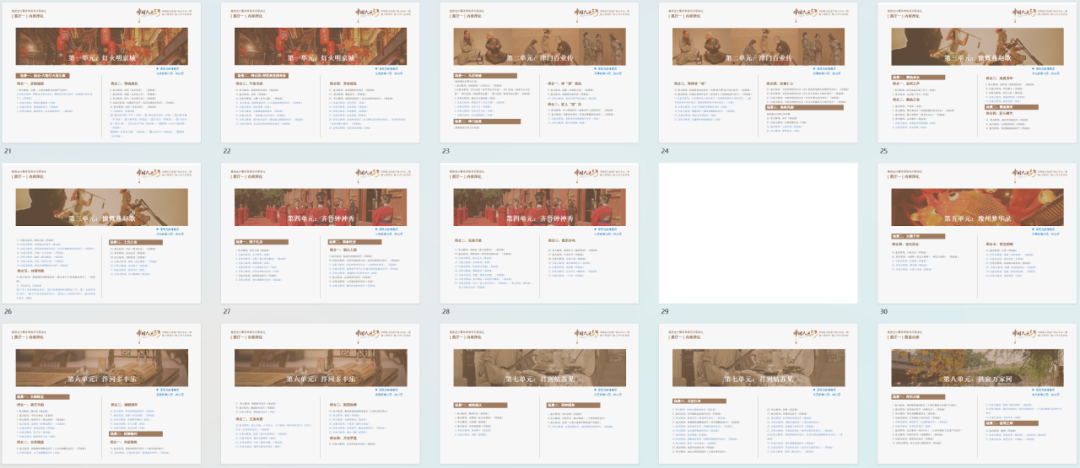Click the slide number label 25

coord(884,151)
